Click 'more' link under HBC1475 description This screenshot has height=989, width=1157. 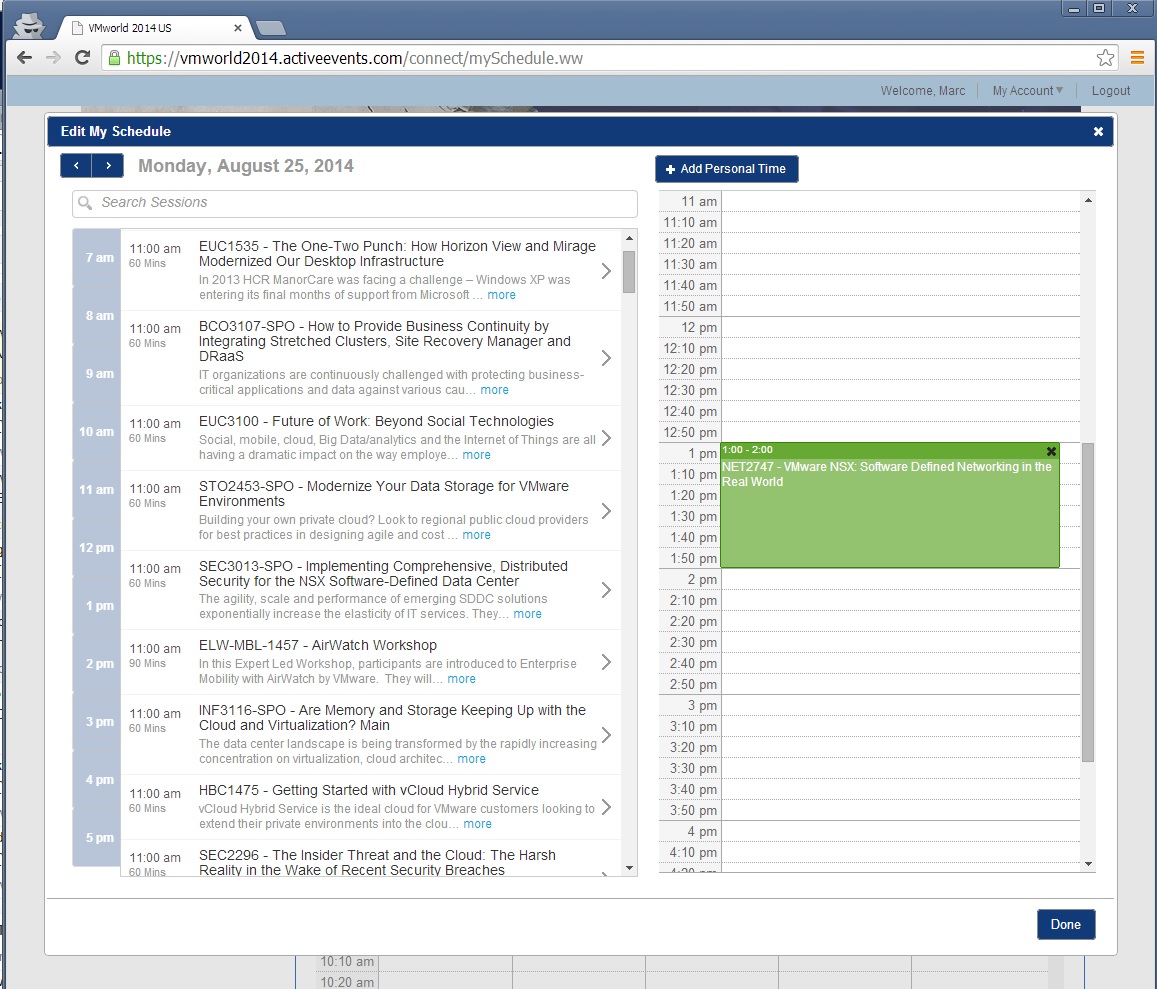tap(477, 824)
